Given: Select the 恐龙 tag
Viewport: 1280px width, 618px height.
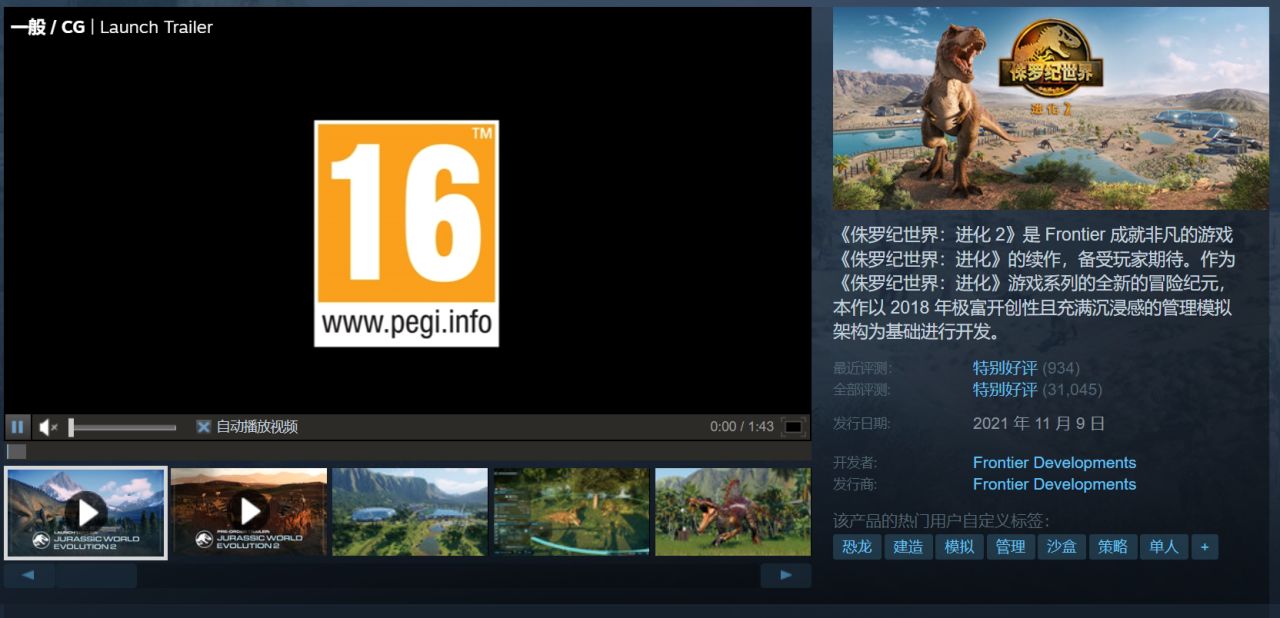Looking at the screenshot, I should 857,546.
